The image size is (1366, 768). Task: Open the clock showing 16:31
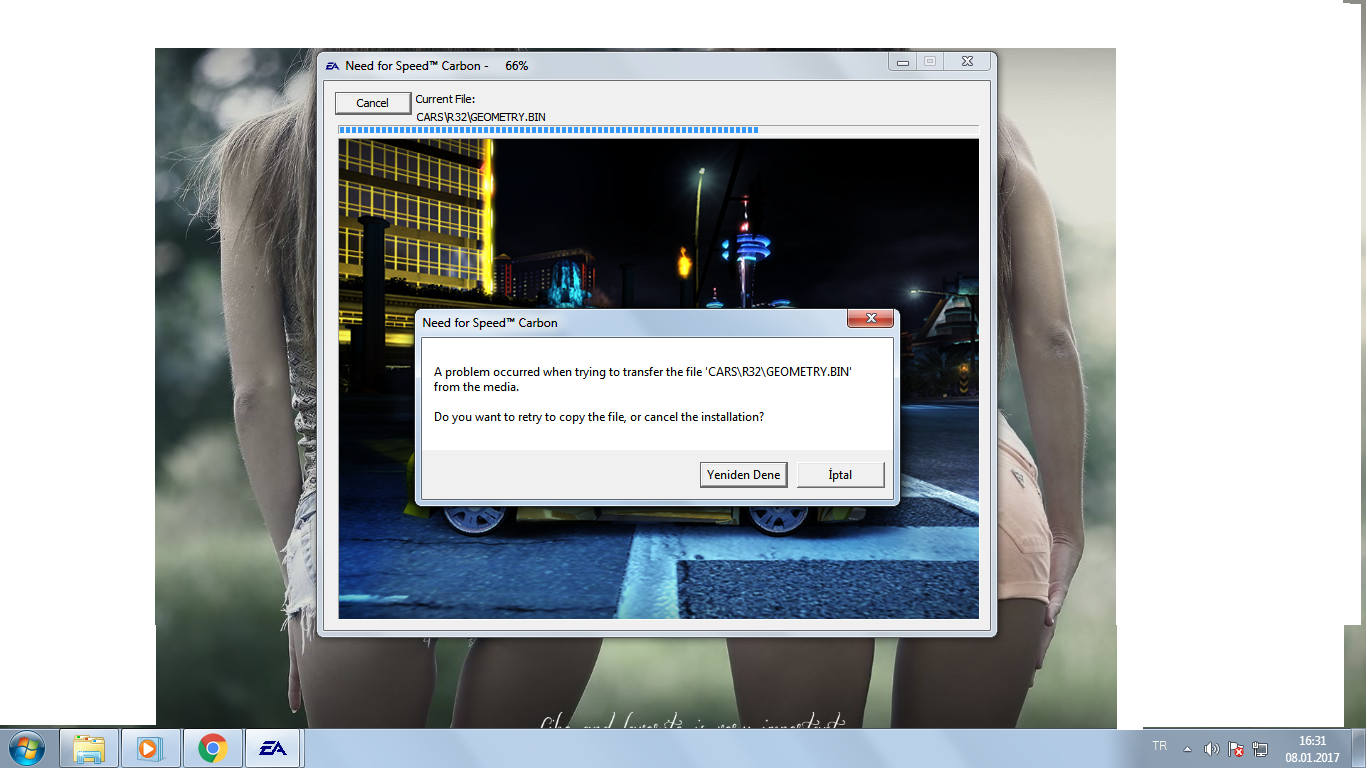point(1312,749)
